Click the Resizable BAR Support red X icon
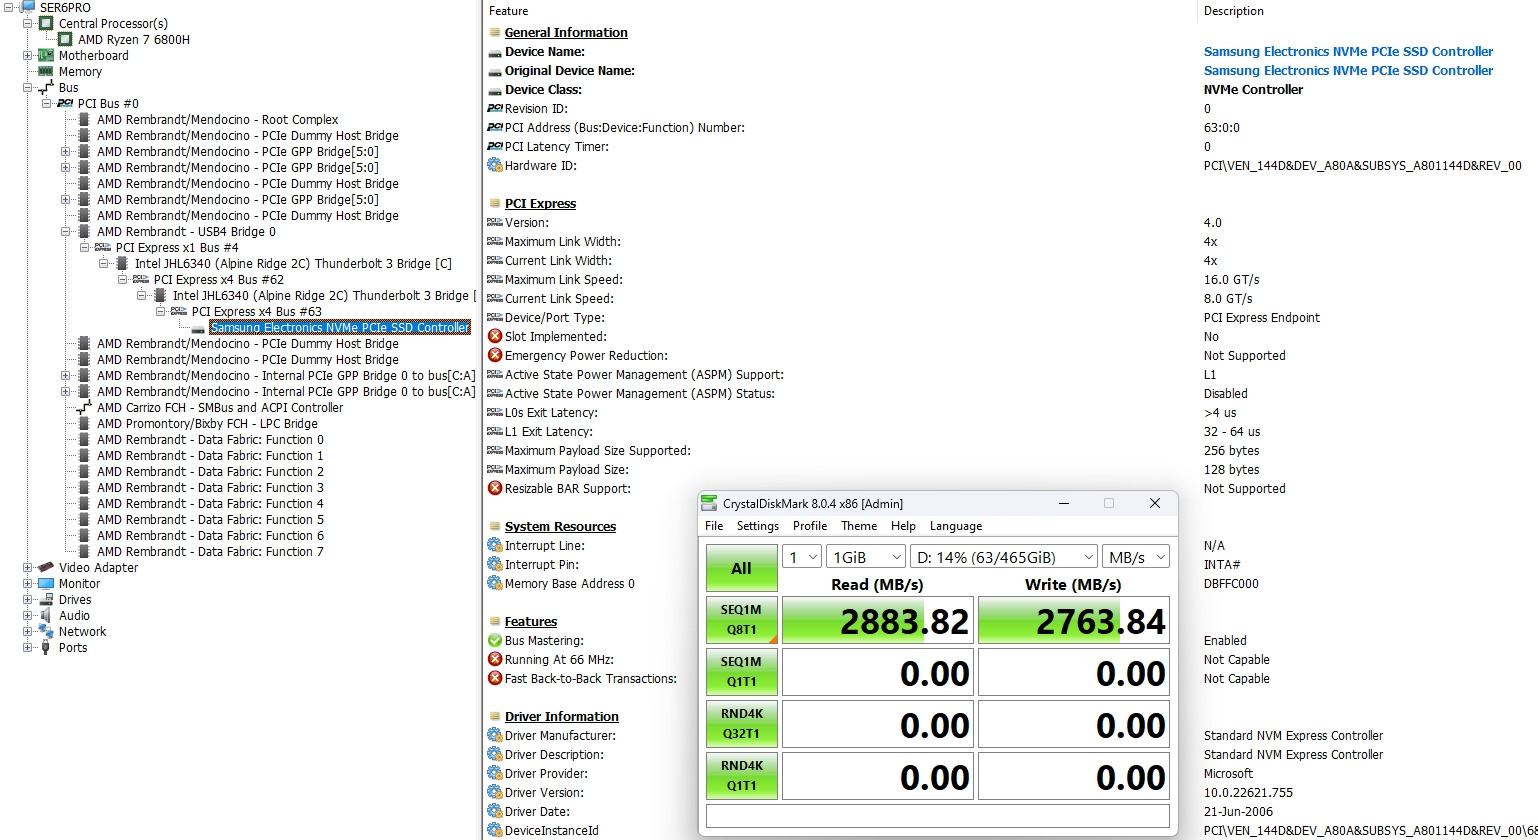 494,488
